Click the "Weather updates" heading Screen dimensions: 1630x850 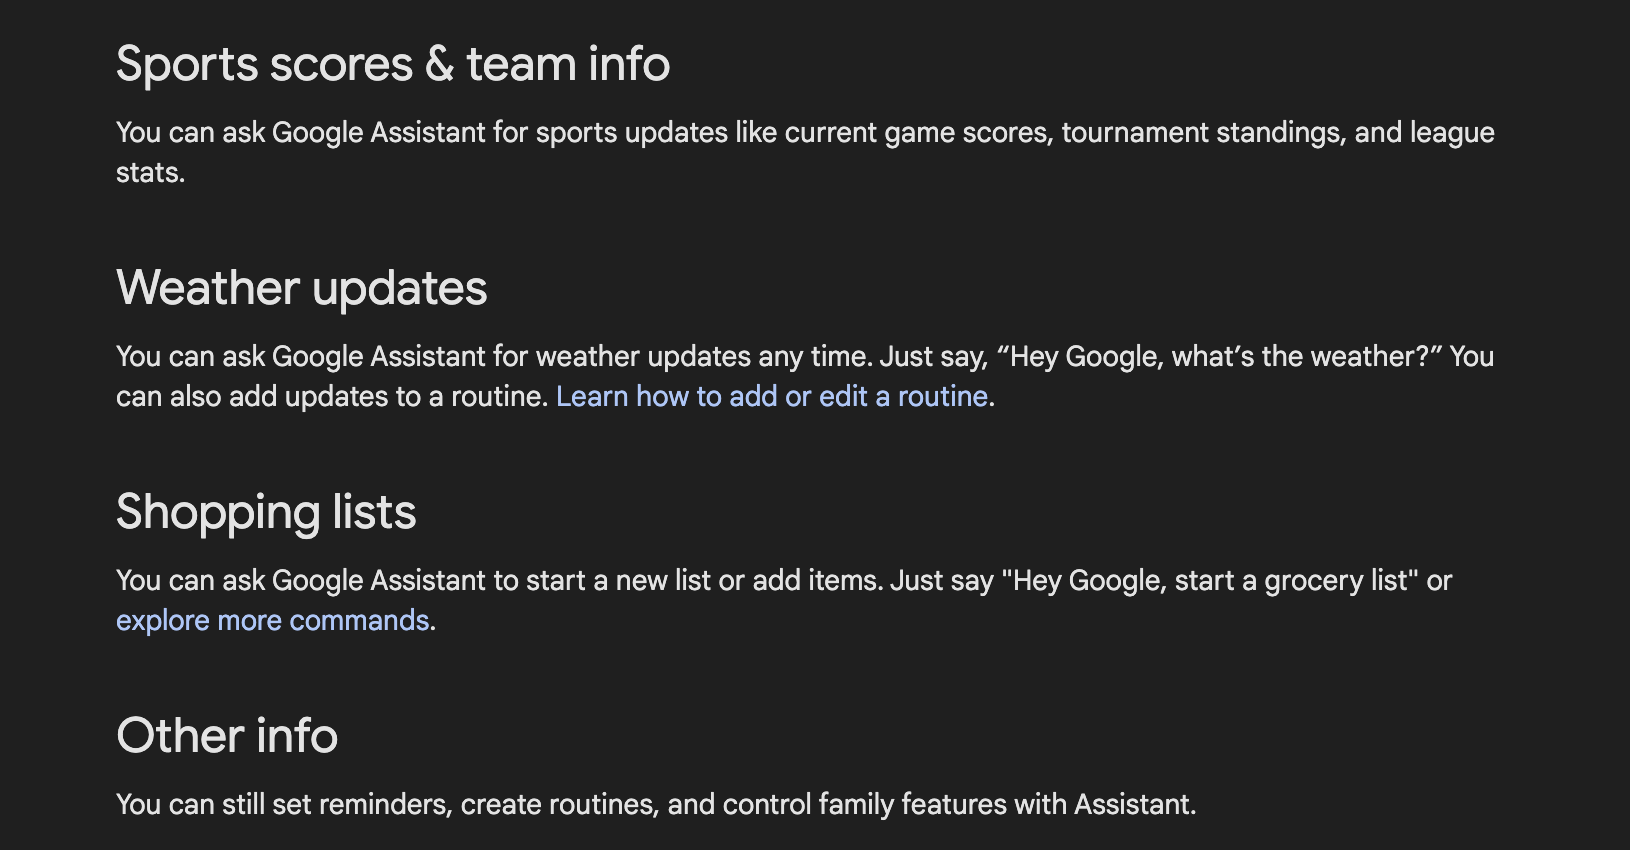[301, 289]
